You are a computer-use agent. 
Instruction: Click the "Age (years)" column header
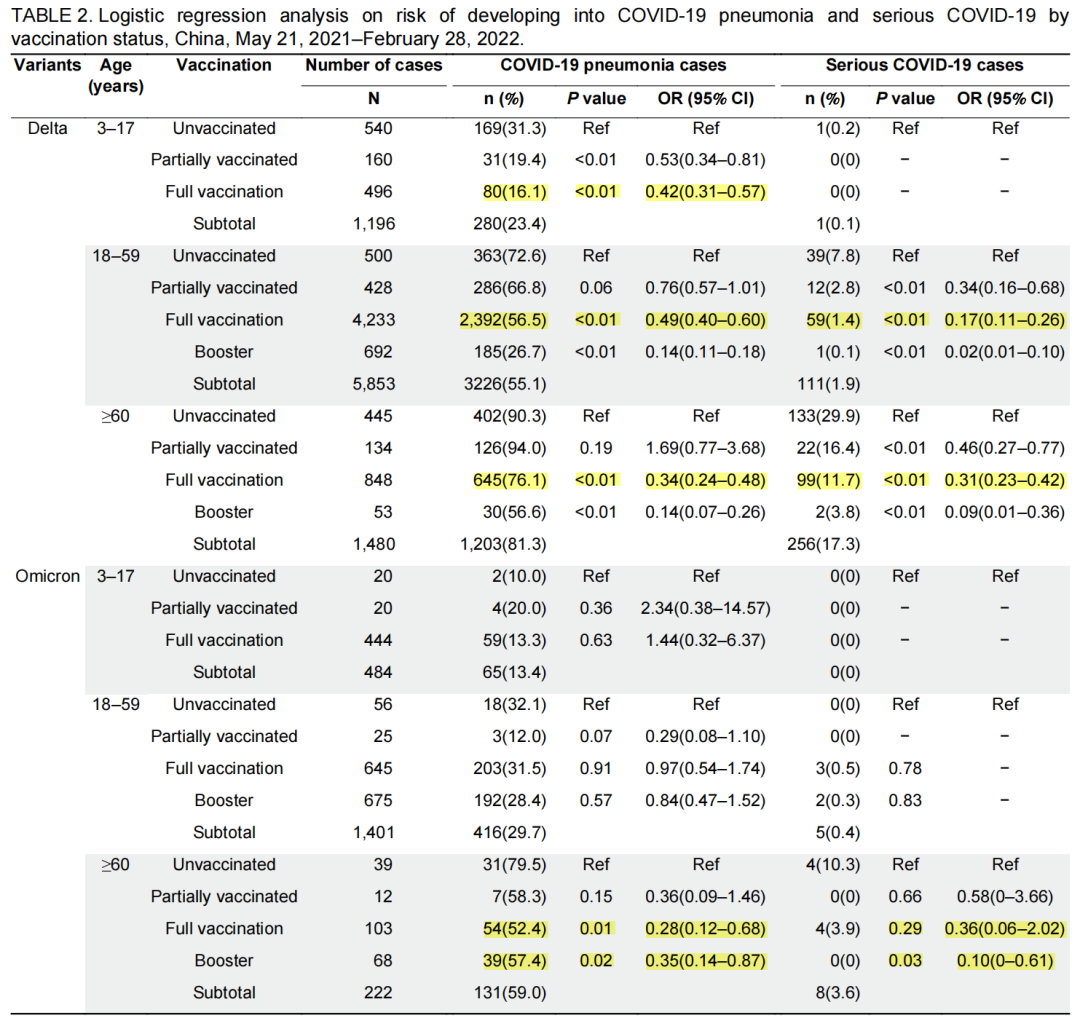116,76
